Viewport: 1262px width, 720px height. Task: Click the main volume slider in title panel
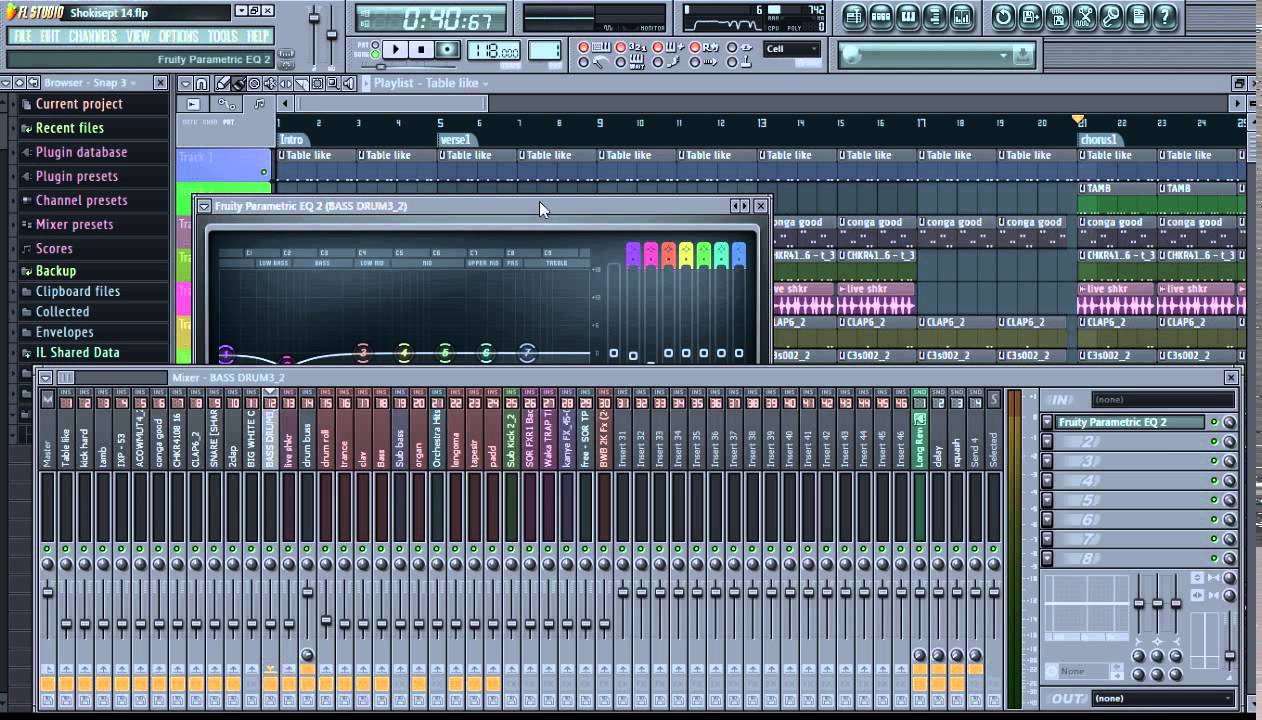313,18
